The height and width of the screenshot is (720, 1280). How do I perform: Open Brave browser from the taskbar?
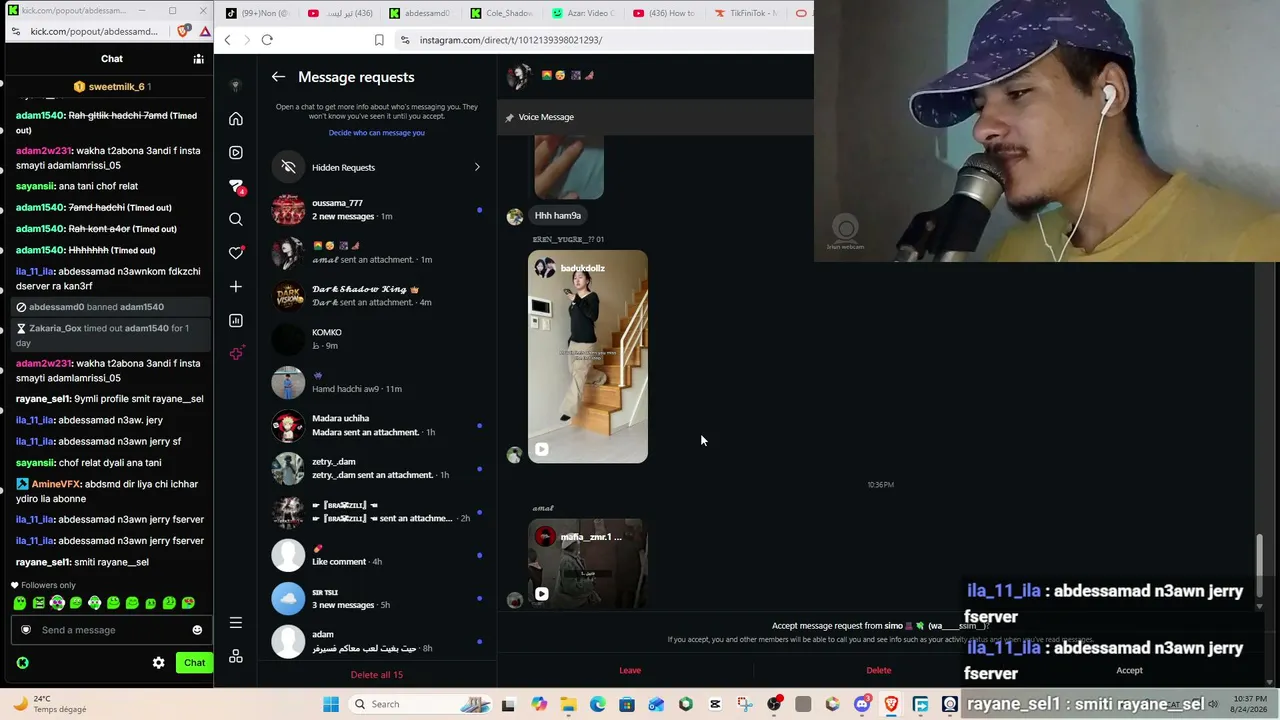coord(891,704)
